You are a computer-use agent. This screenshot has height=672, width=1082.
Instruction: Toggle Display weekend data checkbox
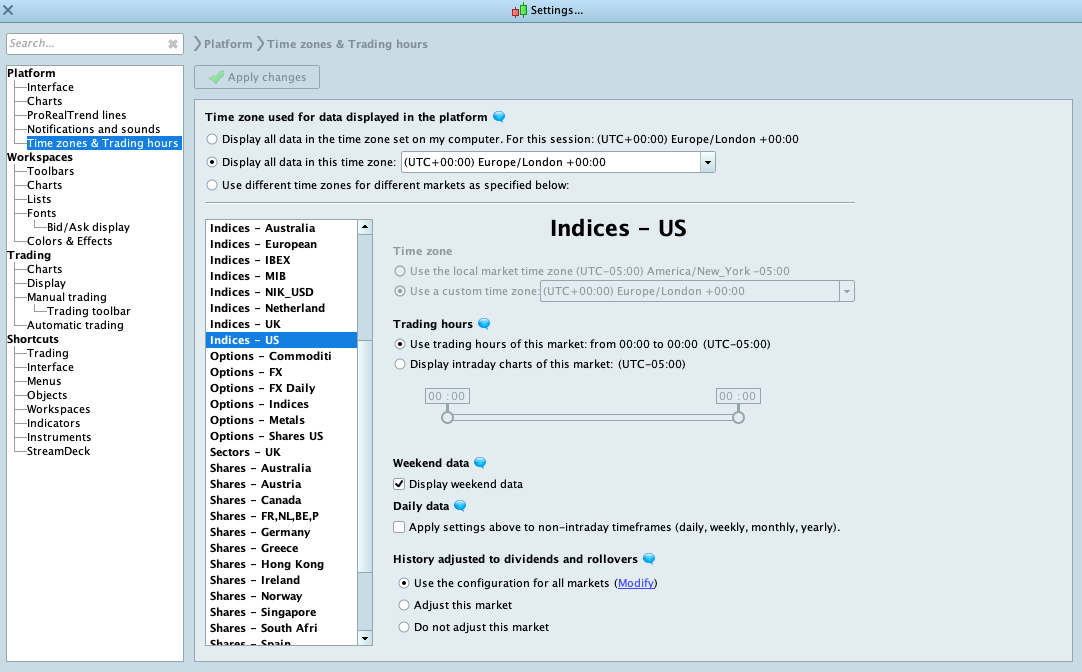point(399,484)
